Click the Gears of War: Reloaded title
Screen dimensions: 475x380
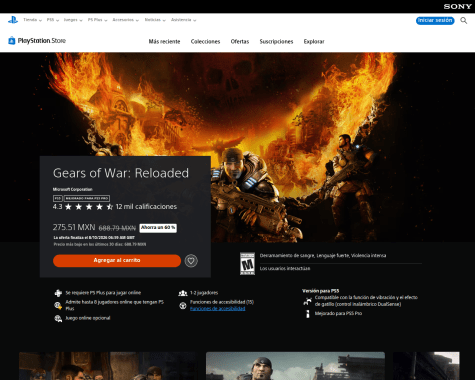pyautogui.click(x=121, y=173)
